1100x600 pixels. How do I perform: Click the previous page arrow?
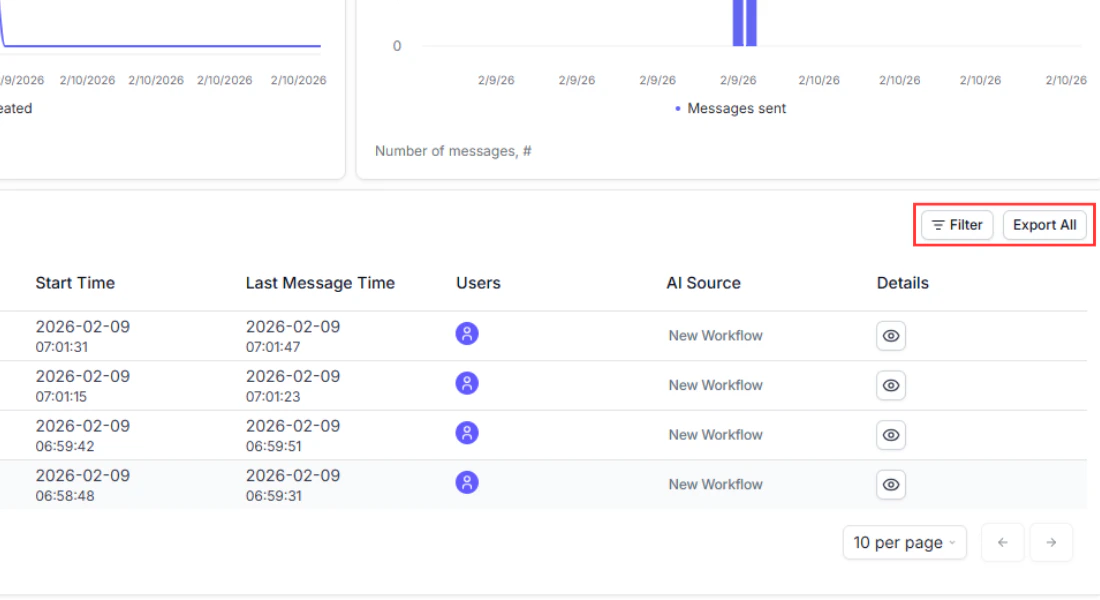1002,542
